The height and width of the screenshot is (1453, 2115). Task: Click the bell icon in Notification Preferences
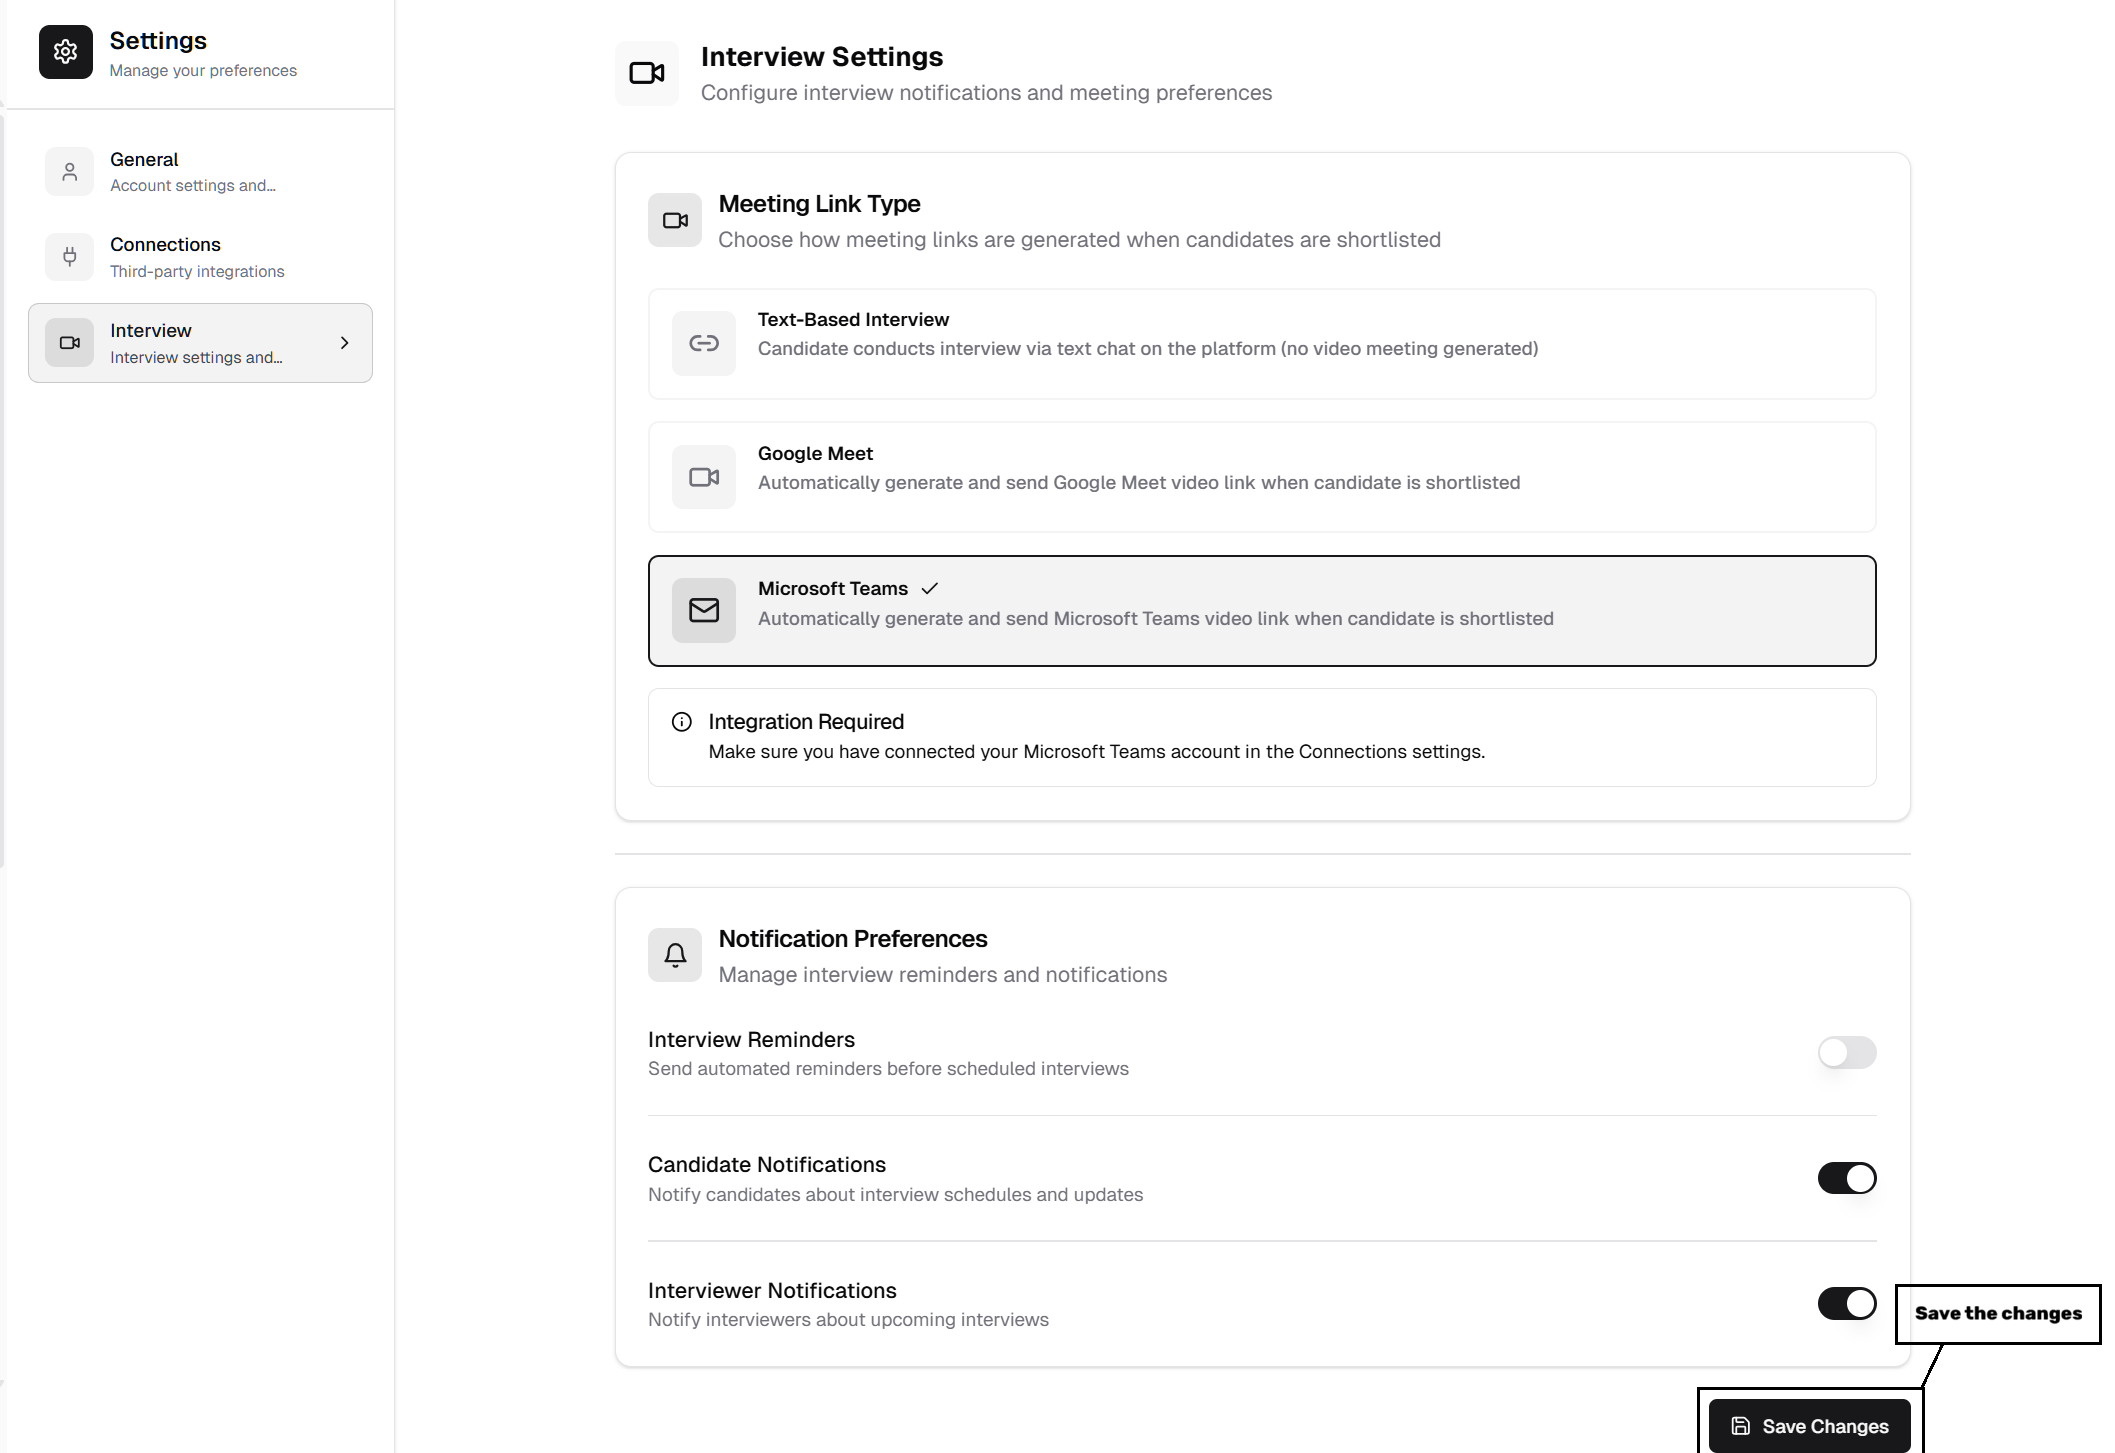point(675,955)
